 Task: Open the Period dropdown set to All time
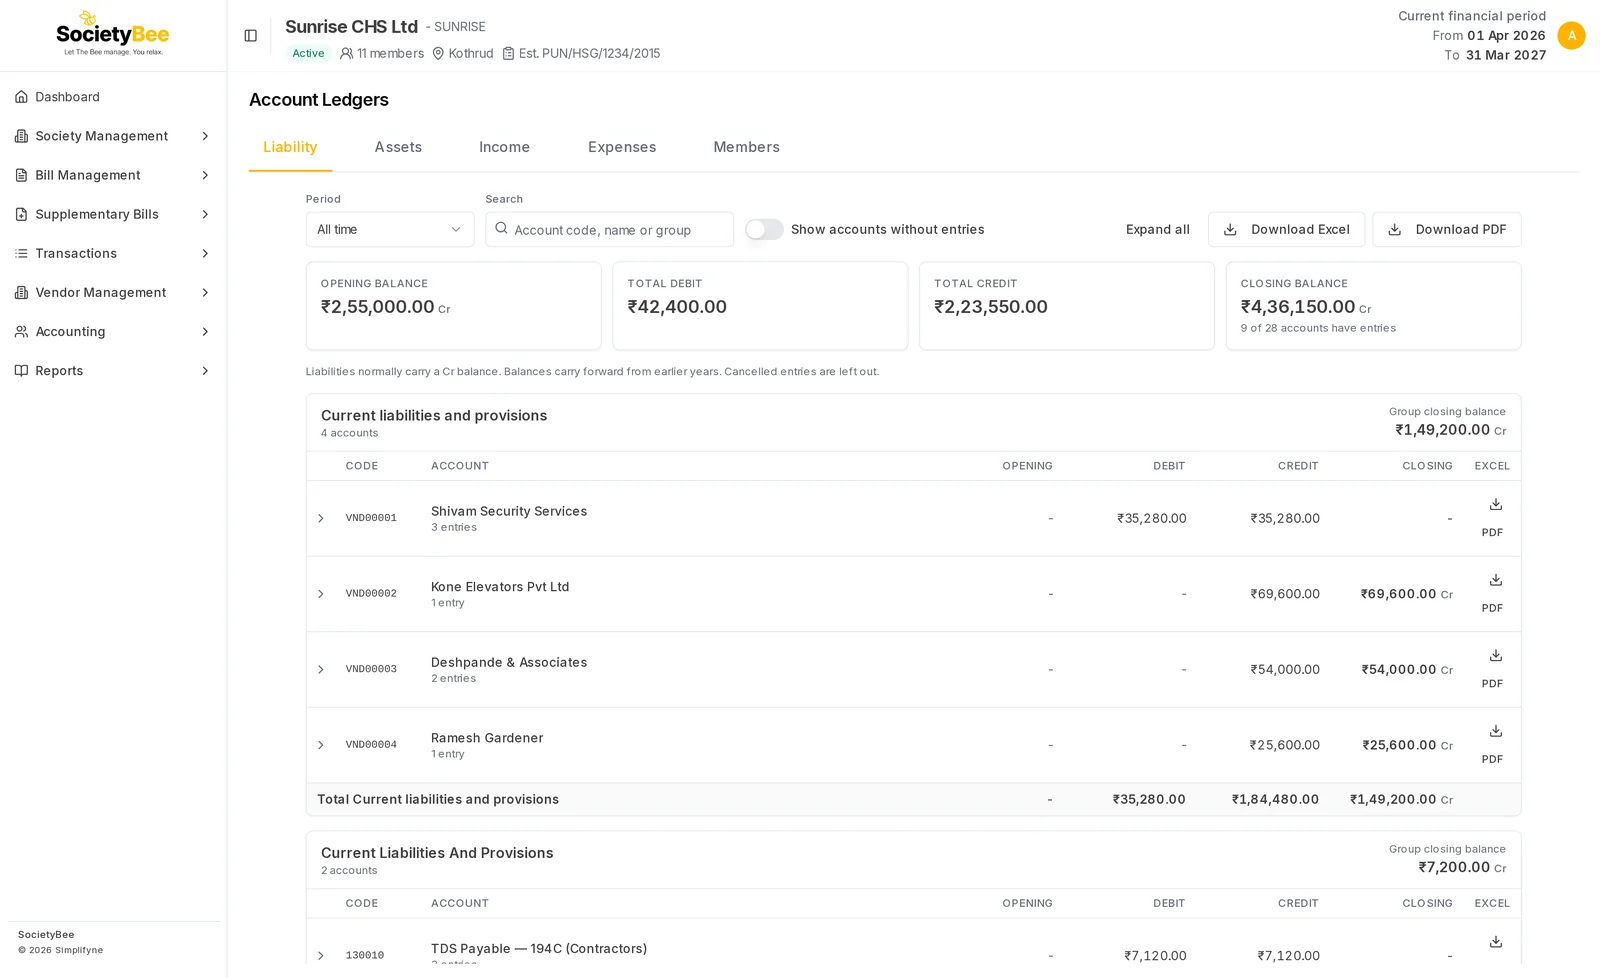390,229
